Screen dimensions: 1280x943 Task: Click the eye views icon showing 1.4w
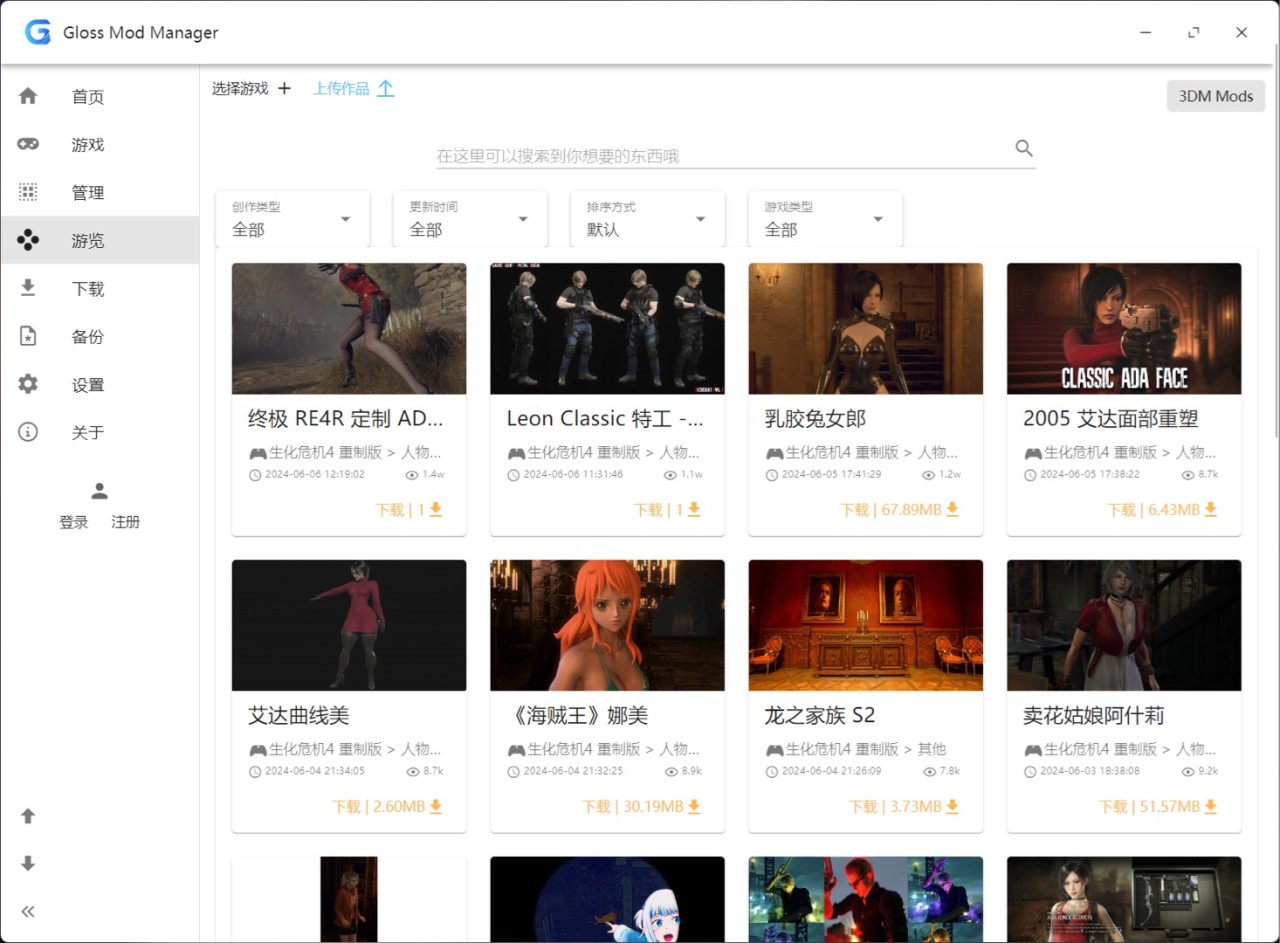pos(412,475)
